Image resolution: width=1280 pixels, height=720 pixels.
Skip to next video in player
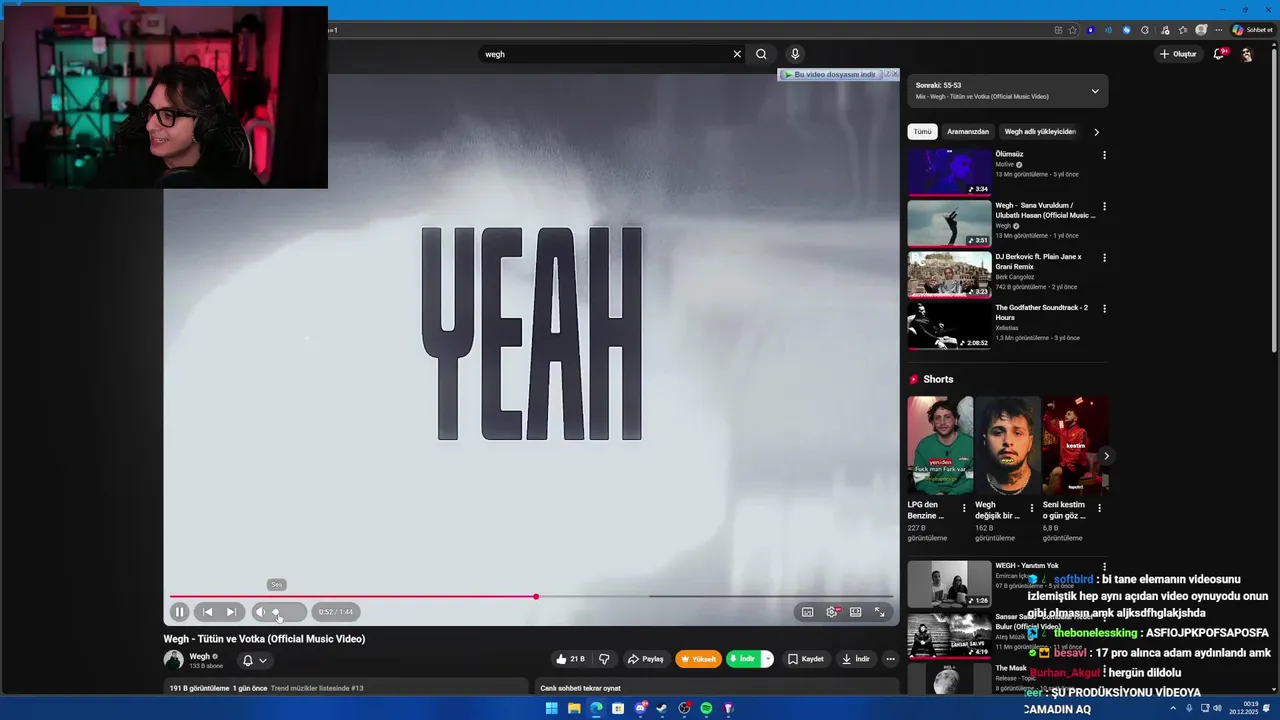click(x=231, y=612)
